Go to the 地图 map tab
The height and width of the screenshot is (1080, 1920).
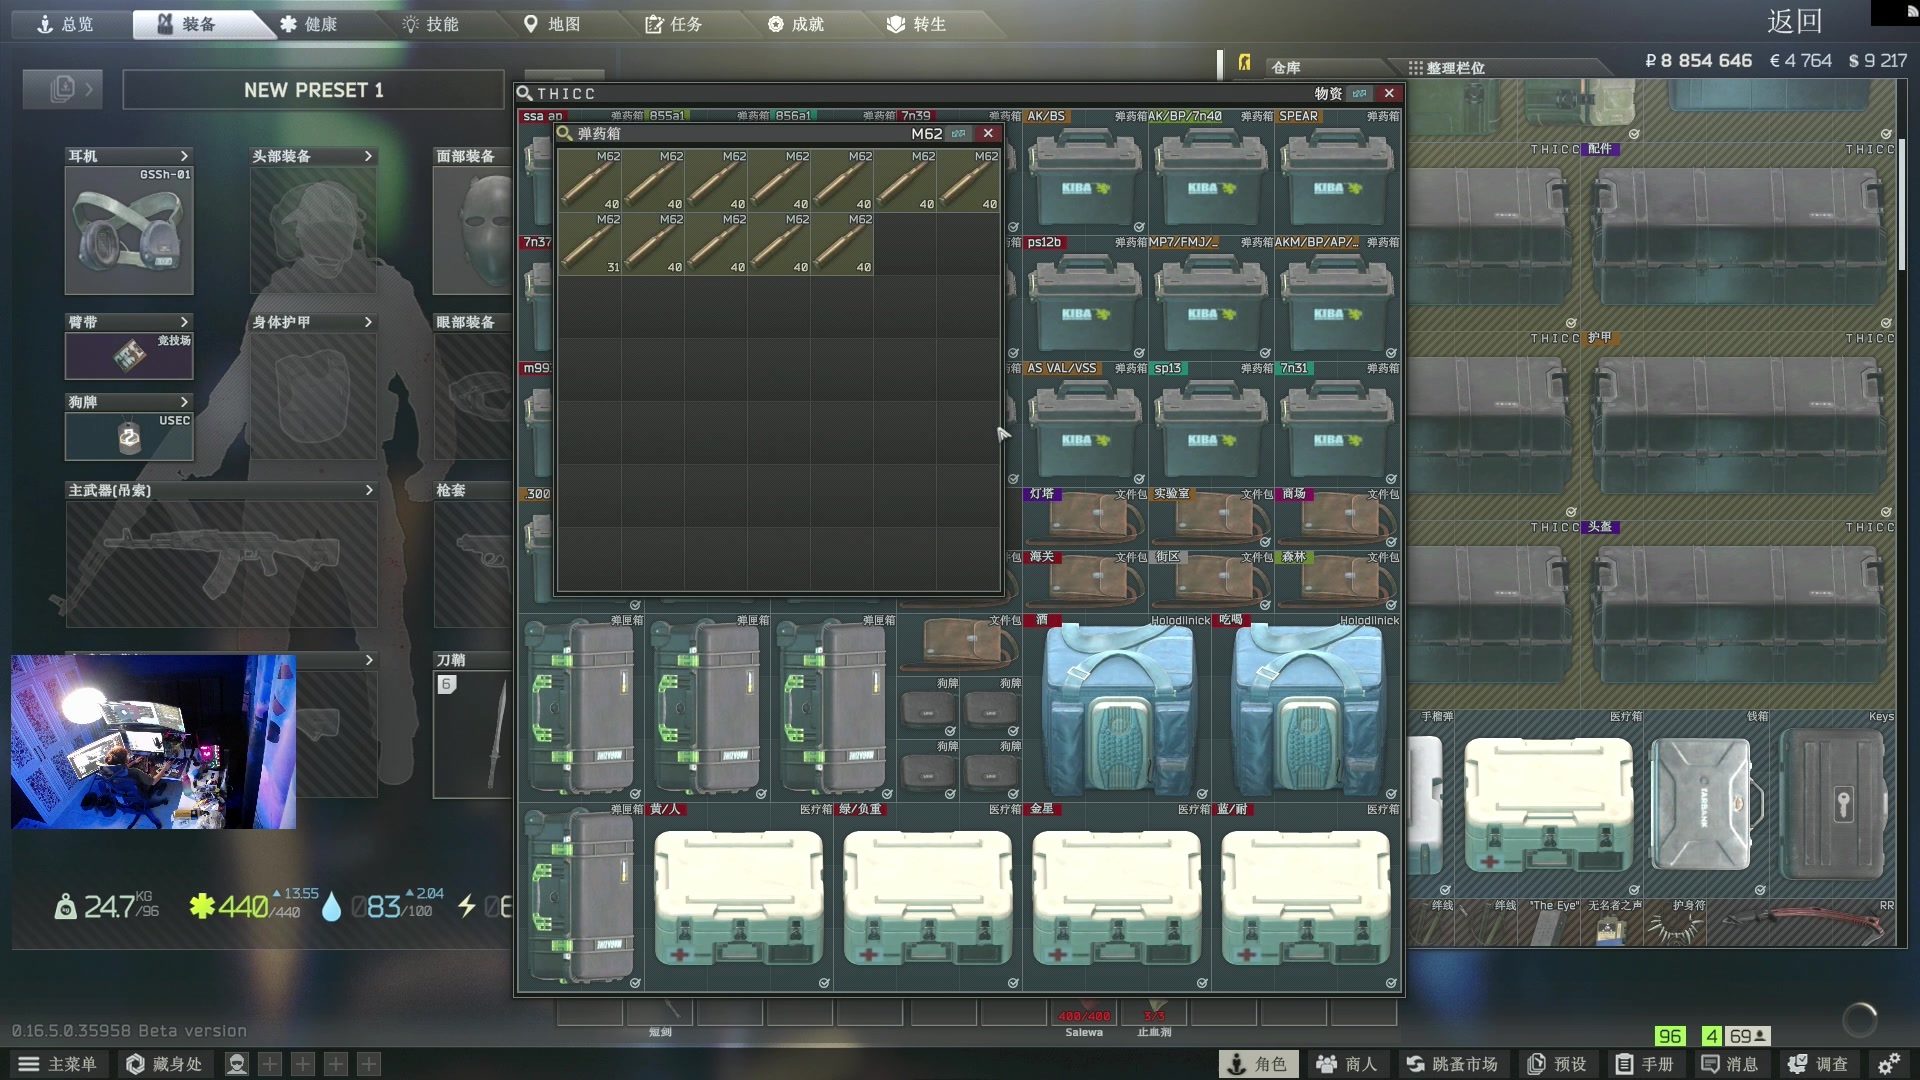point(553,24)
